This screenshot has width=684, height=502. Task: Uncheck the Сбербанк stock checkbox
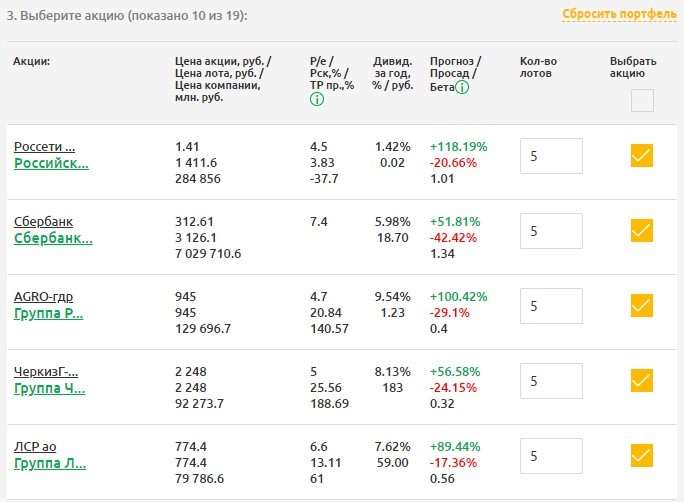(x=642, y=231)
